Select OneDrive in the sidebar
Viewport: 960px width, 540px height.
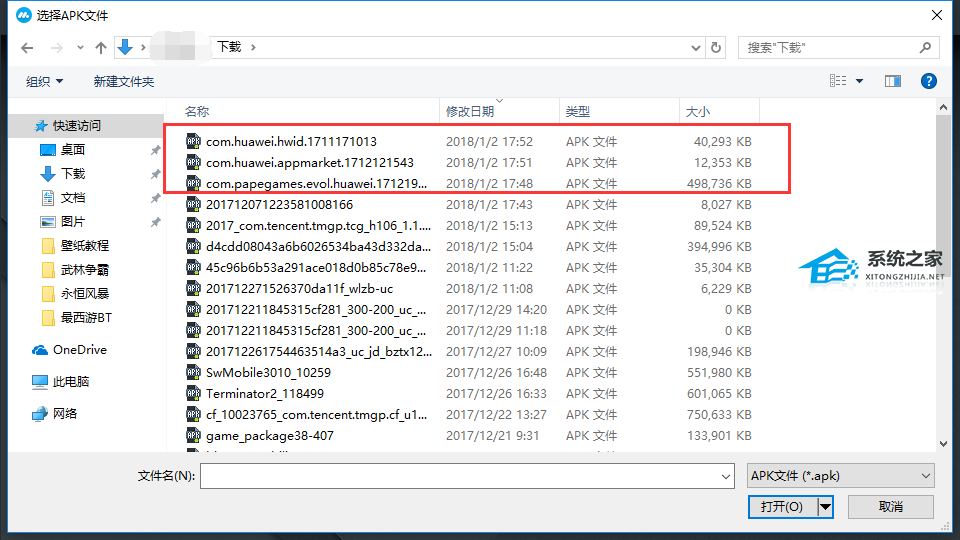click(x=80, y=350)
